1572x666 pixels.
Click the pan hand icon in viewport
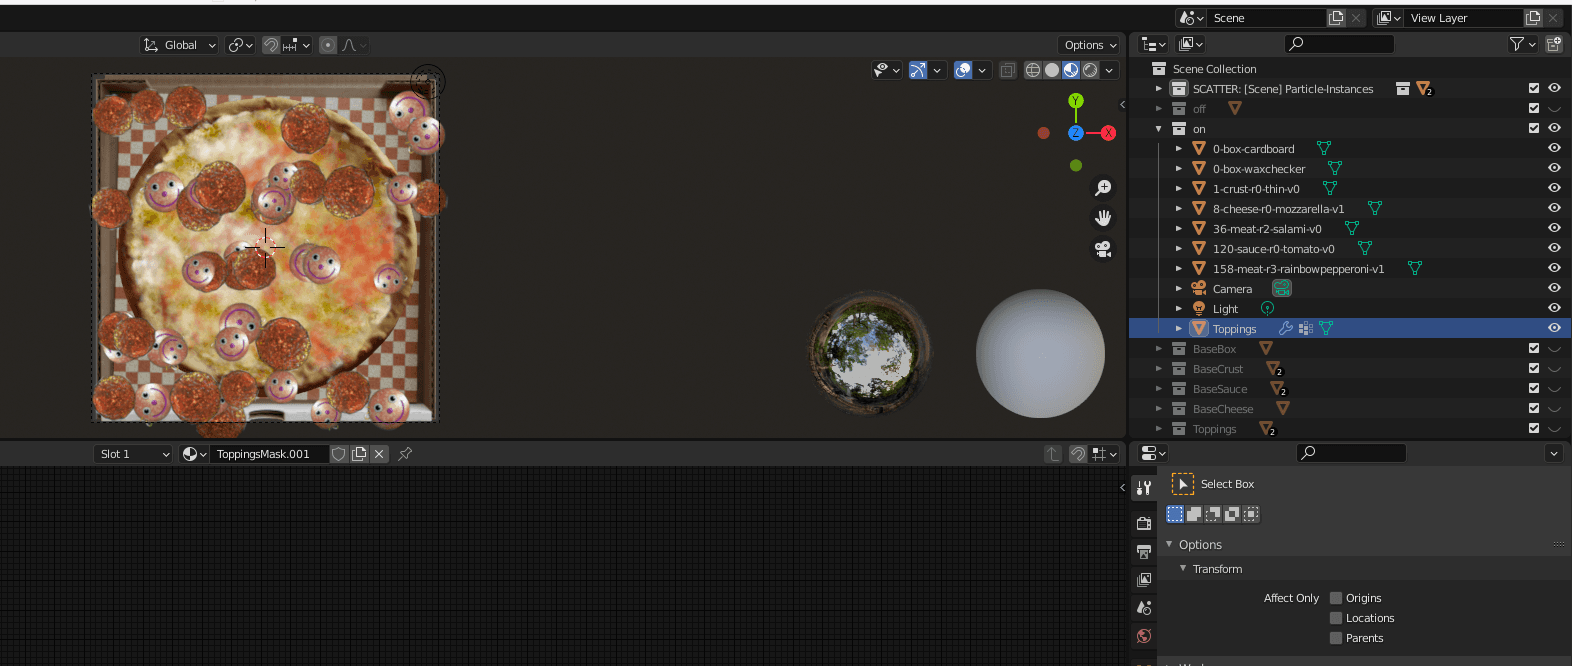(1103, 218)
